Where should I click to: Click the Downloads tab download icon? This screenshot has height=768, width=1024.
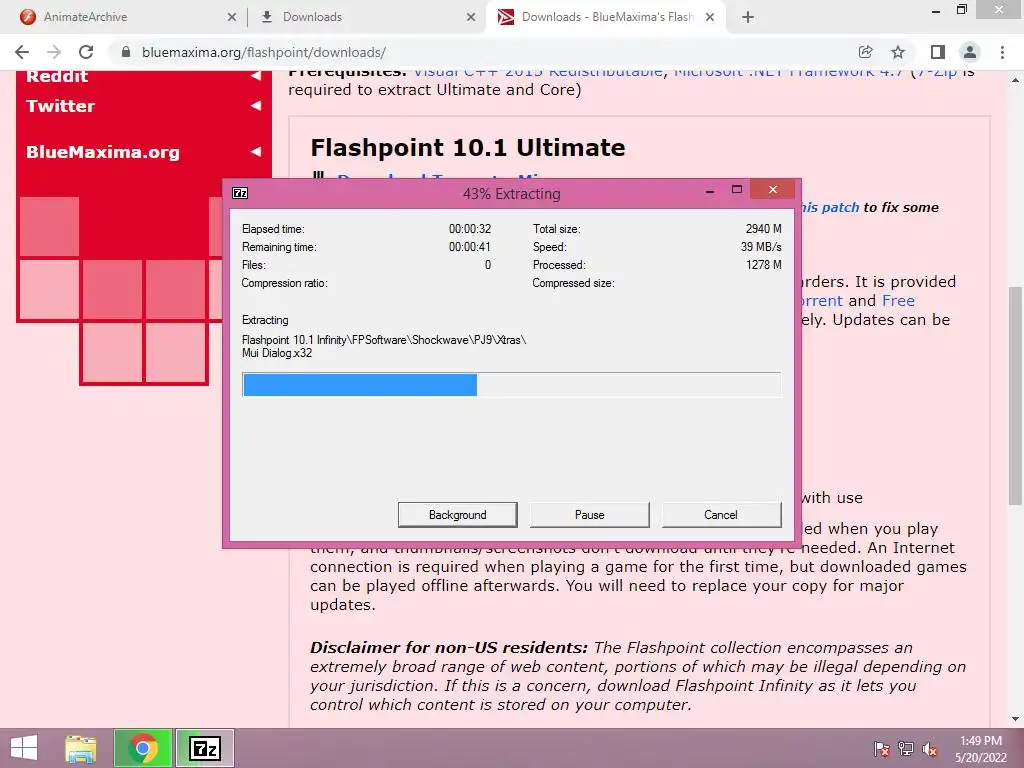point(266,17)
